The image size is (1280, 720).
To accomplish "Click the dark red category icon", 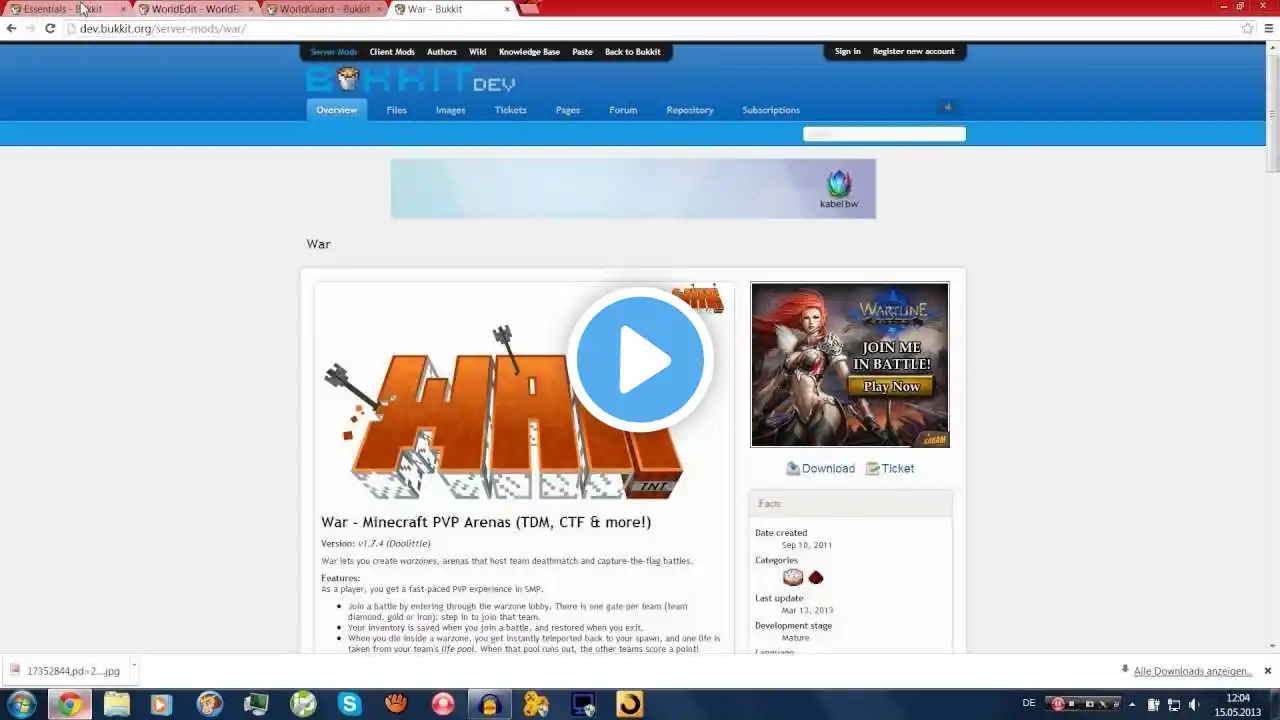I will click(816, 577).
